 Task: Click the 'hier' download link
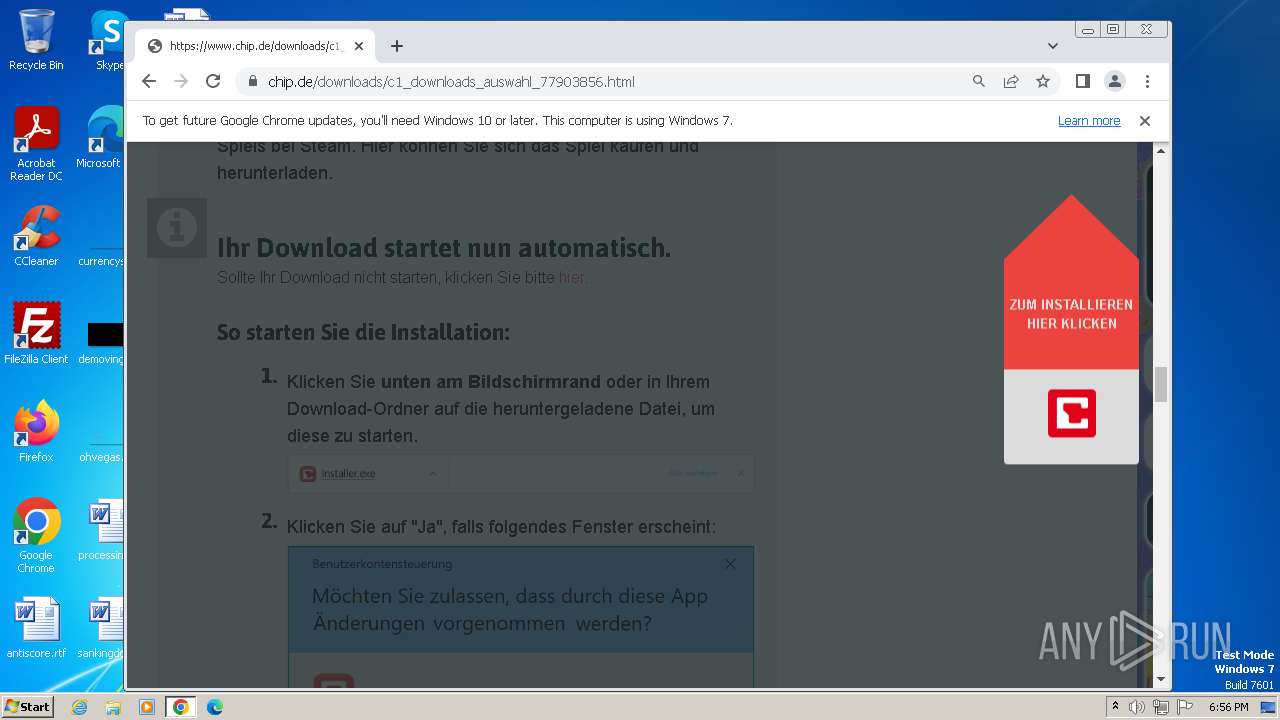pyautogui.click(x=571, y=278)
